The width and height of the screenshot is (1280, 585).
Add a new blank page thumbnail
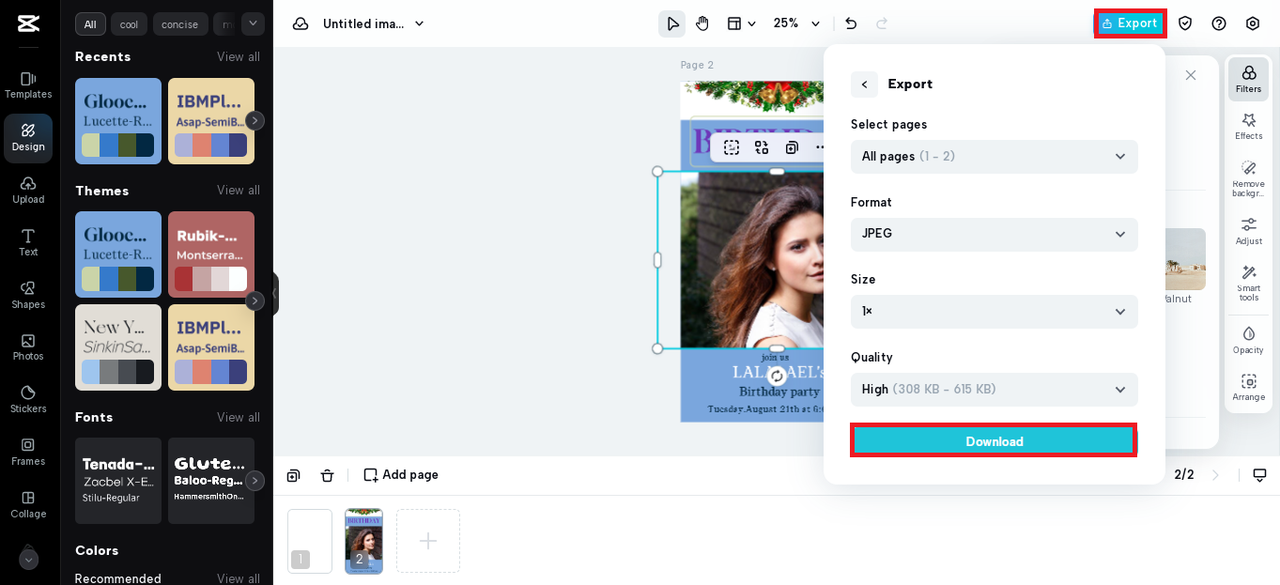[428, 541]
